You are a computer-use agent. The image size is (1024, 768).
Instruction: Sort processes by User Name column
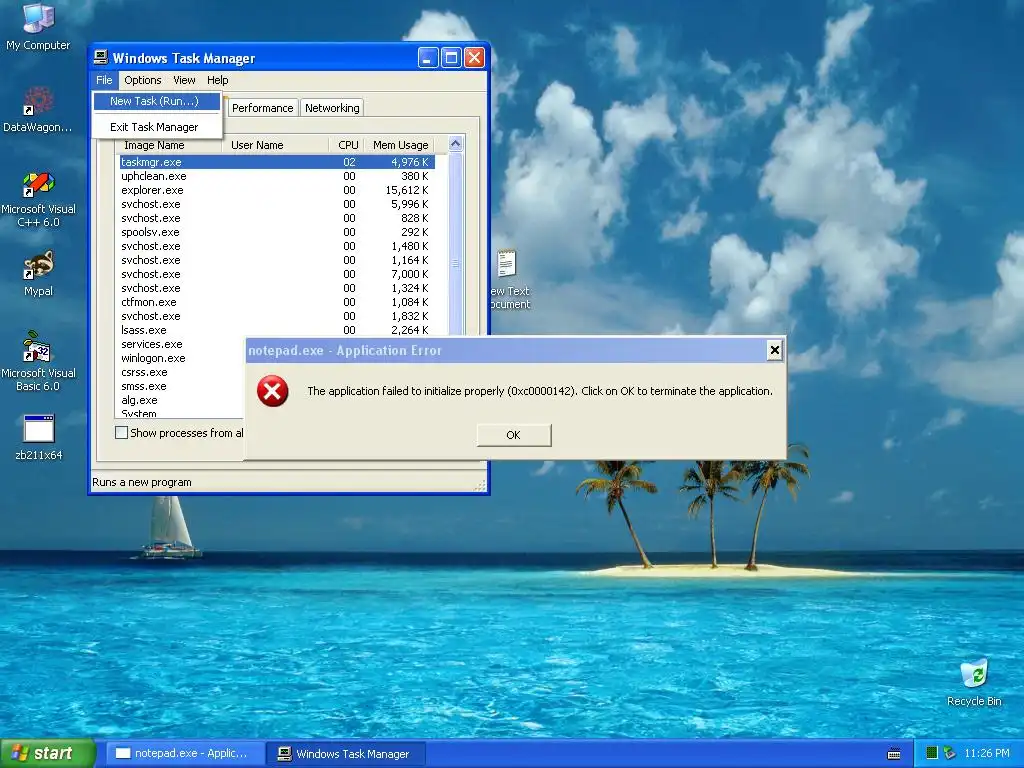275,145
